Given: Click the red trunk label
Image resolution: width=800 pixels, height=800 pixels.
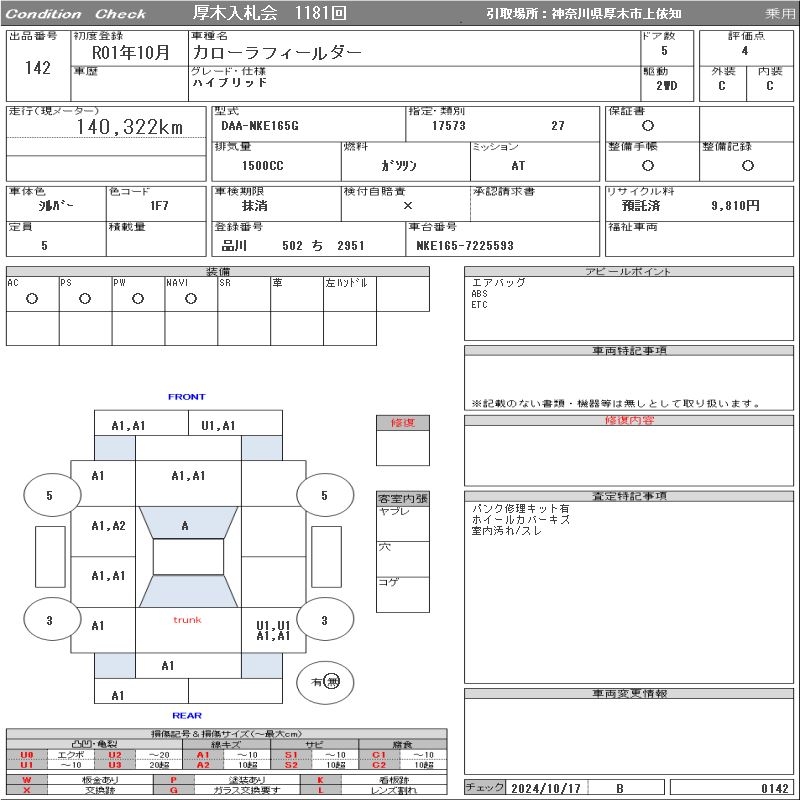Looking at the screenshot, I should 187,620.
